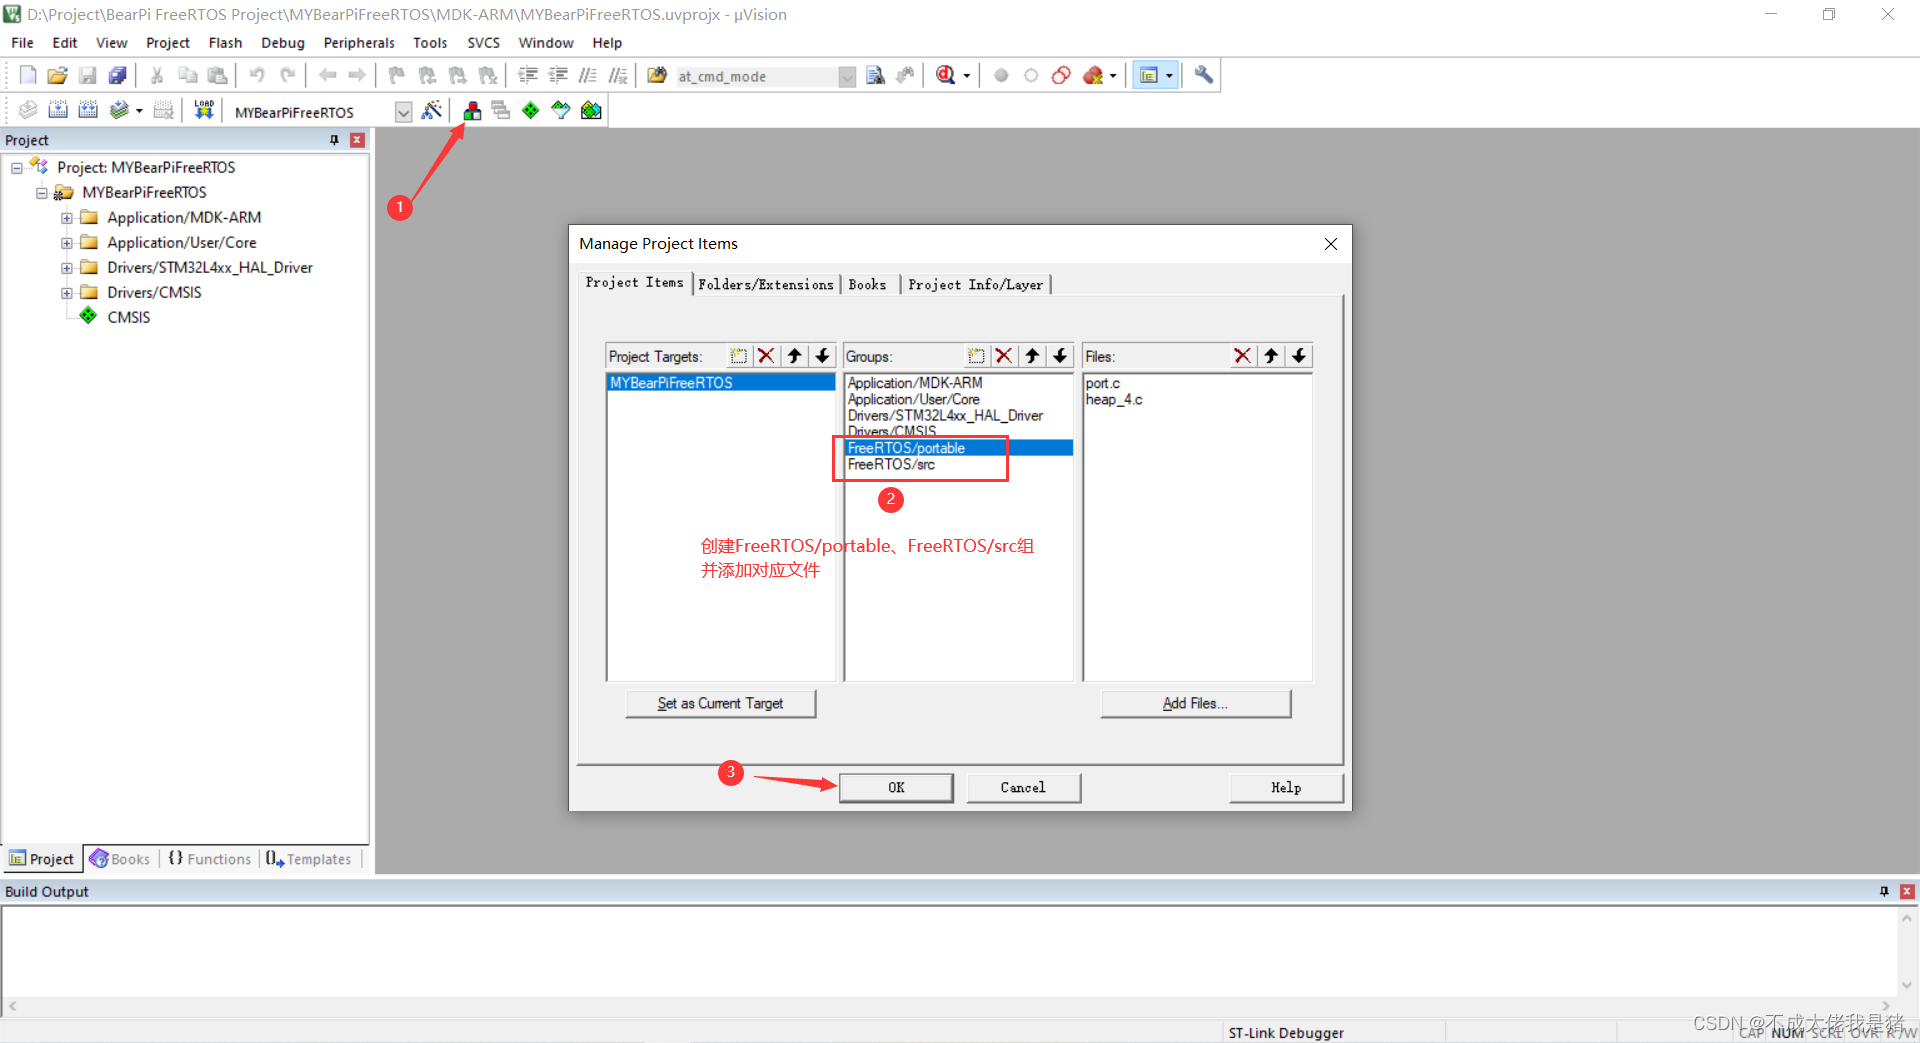Move selected group up
Image resolution: width=1920 pixels, height=1043 pixels.
click(x=1032, y=356)
